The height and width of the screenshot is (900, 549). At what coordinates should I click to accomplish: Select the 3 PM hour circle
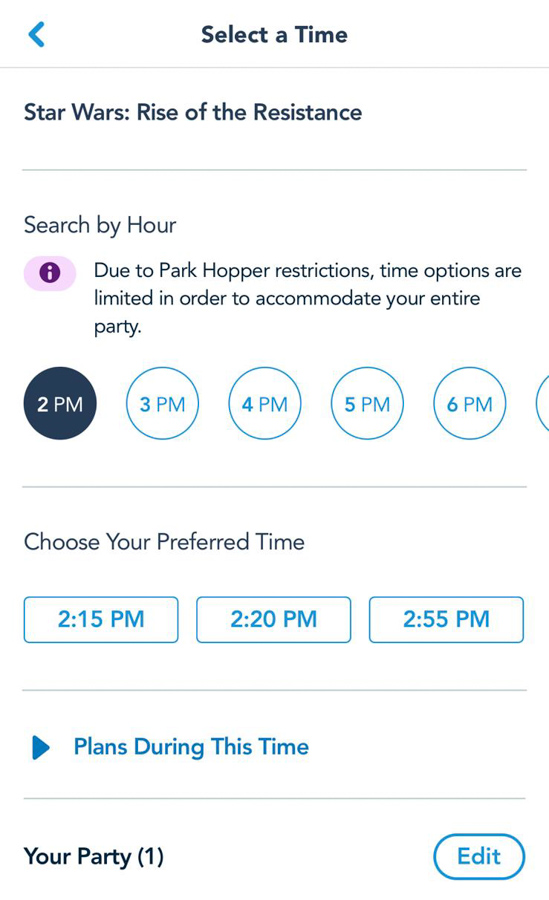[x=163, y=404]
